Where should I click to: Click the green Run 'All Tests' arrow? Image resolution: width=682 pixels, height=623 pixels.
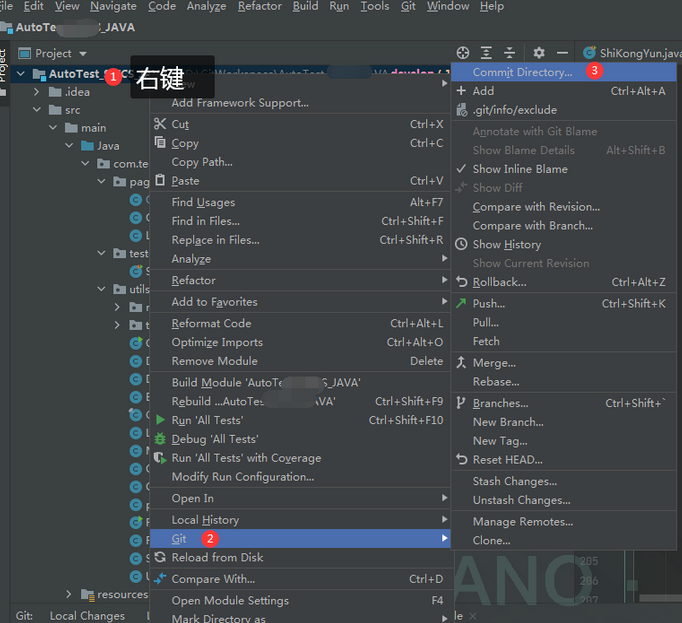point(160,420)
